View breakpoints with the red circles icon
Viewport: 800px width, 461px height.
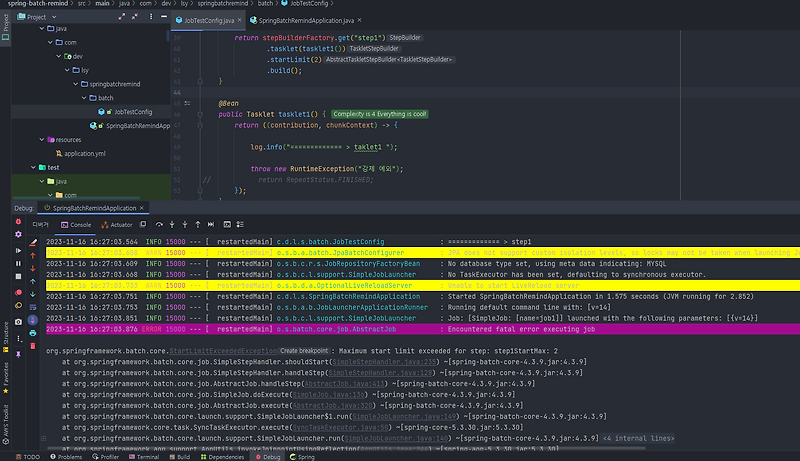point(18,293)
